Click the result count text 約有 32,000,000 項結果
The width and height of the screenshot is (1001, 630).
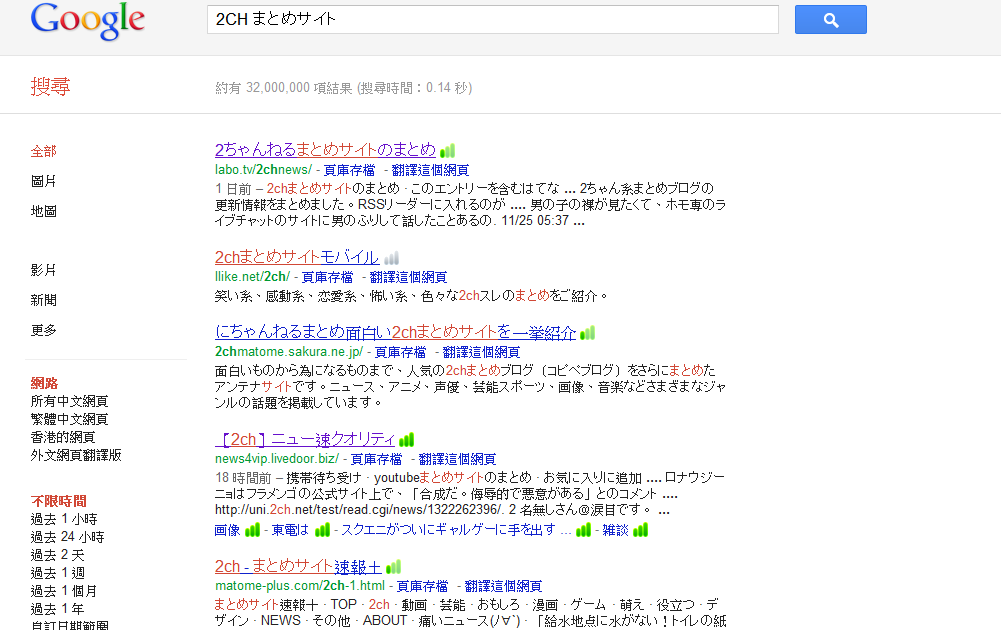coord(283,87)
